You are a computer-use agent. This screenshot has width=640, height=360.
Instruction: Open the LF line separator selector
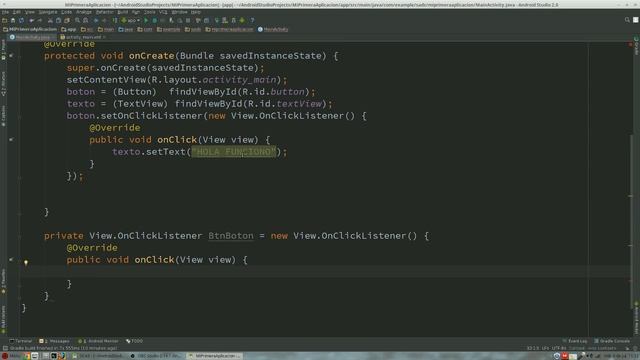pos(545,348)
